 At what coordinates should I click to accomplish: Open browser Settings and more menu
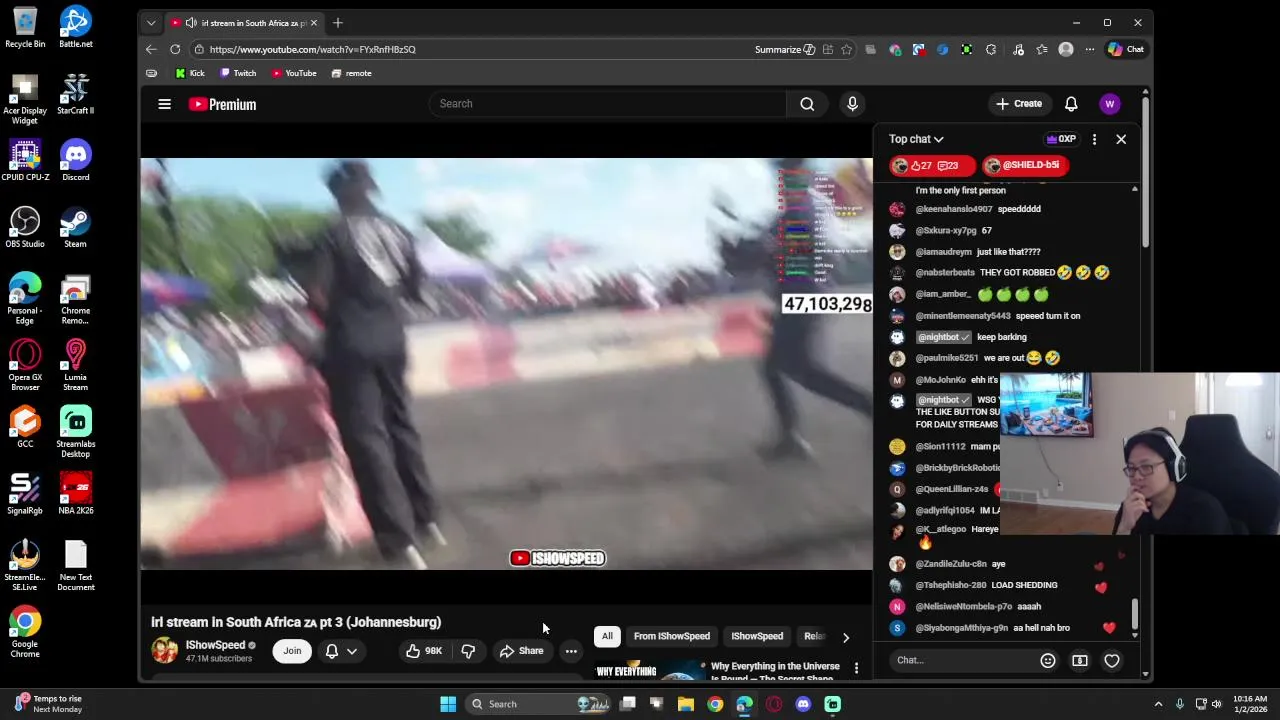[x=1090, y=49]
